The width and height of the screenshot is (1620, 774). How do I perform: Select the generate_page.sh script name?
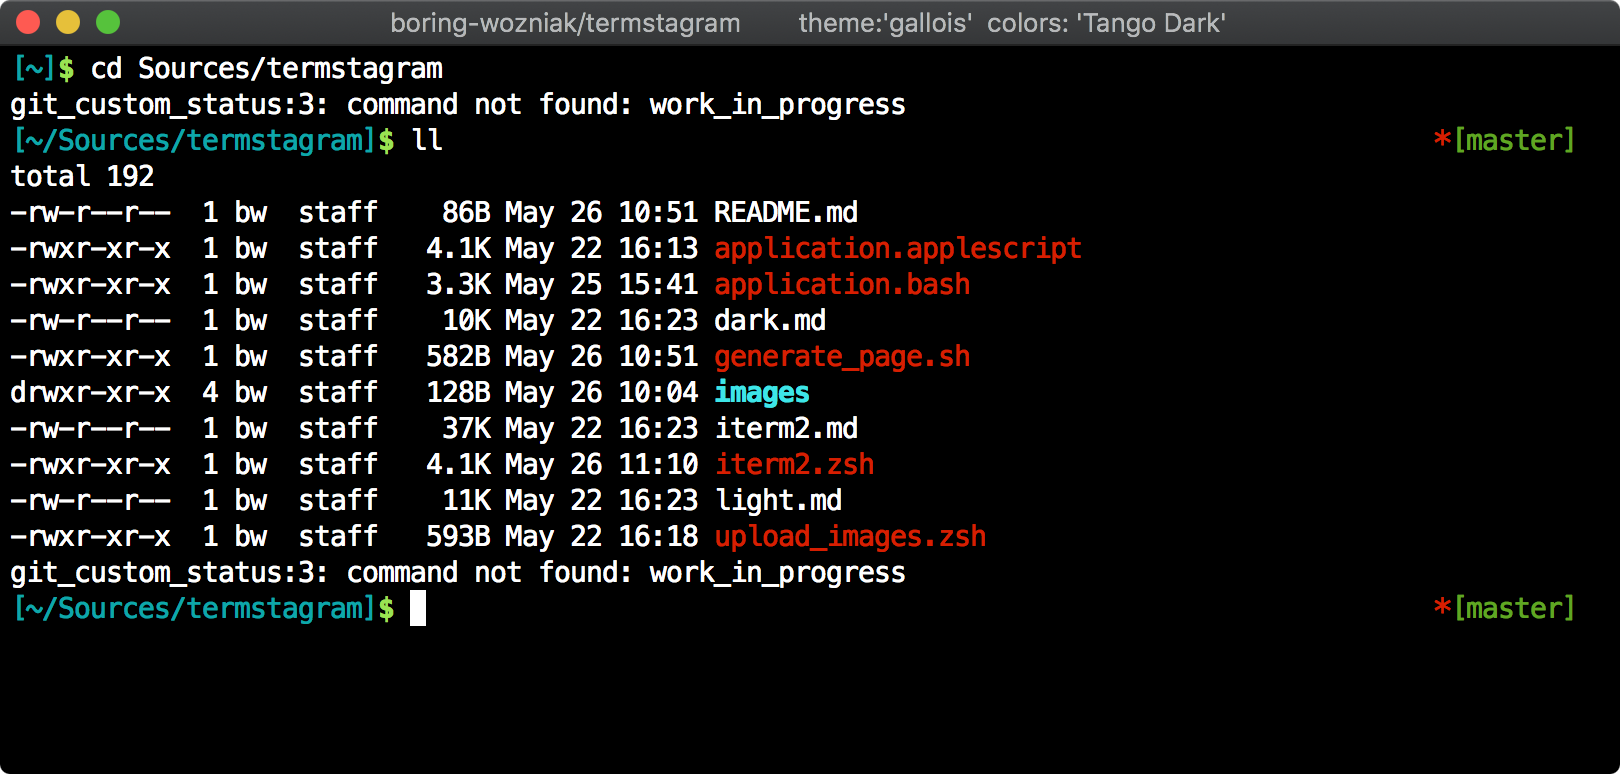click(x=842, y=356)
